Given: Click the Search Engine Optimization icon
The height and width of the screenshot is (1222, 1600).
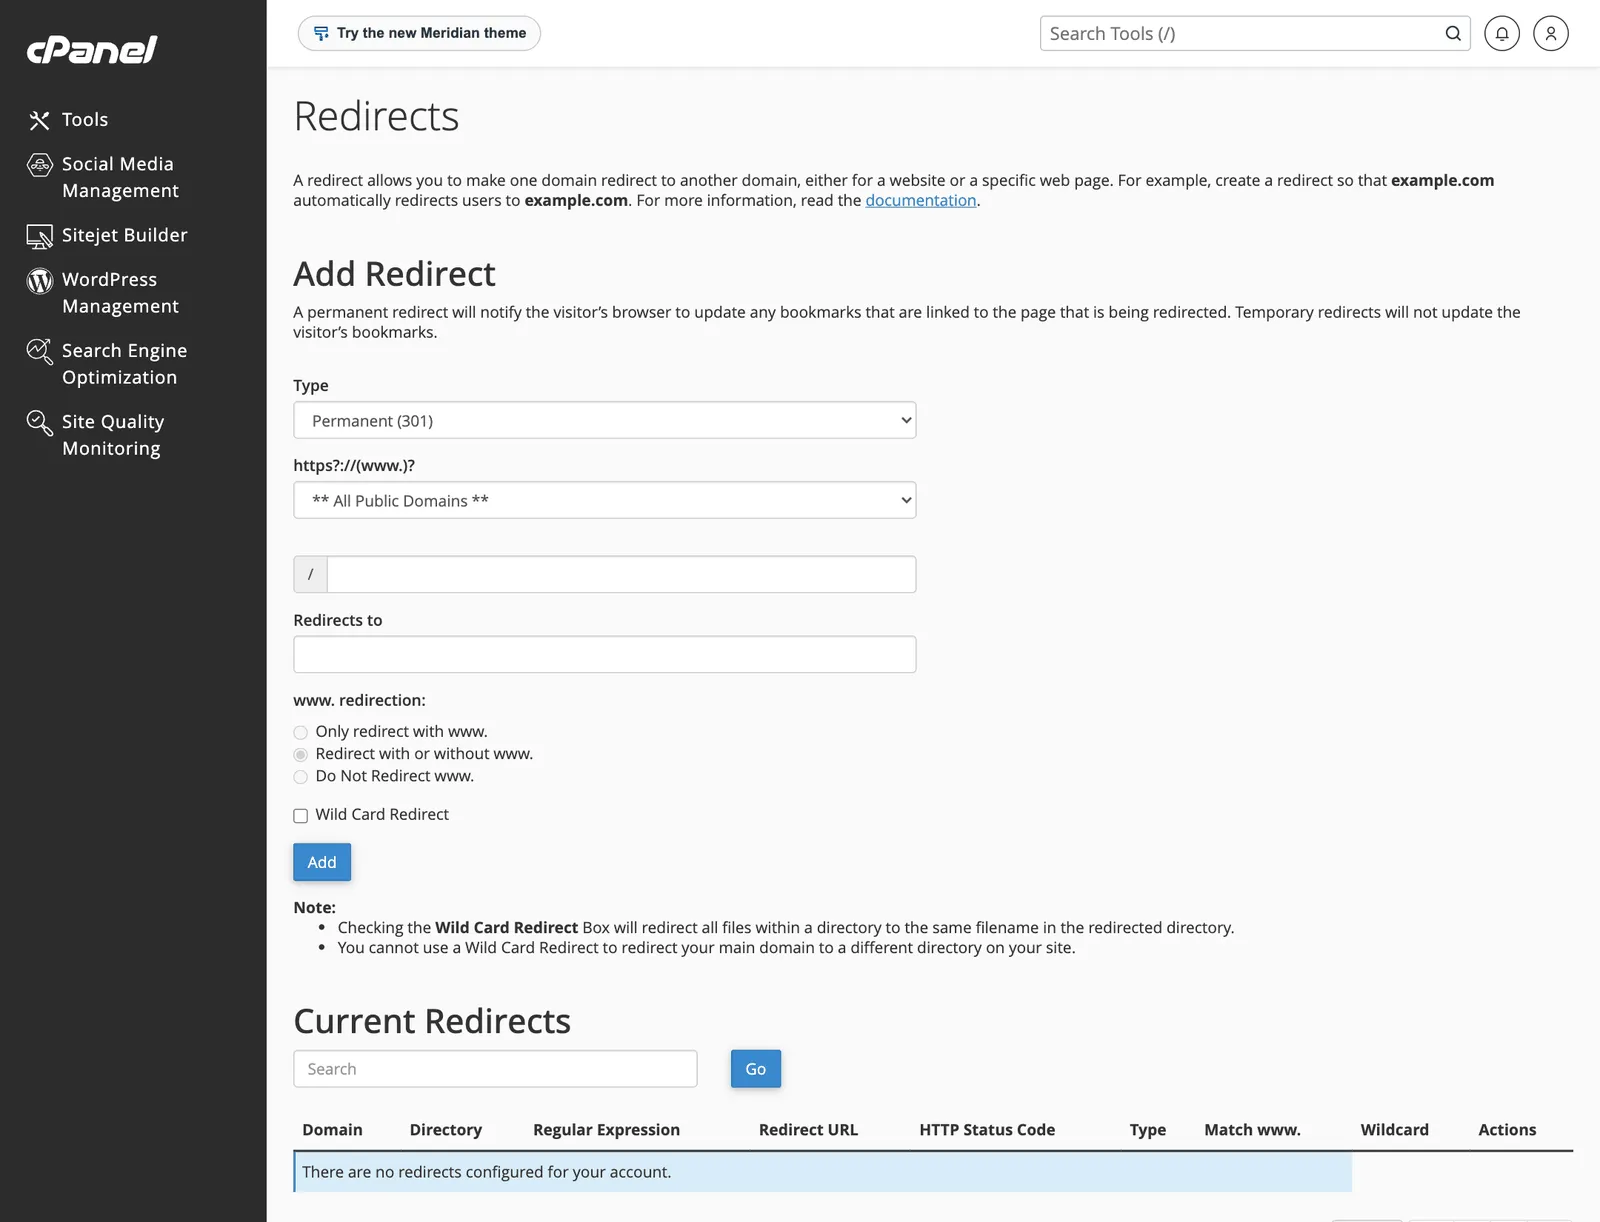Looking at the screenshot, I should click(x=39, y=351).
